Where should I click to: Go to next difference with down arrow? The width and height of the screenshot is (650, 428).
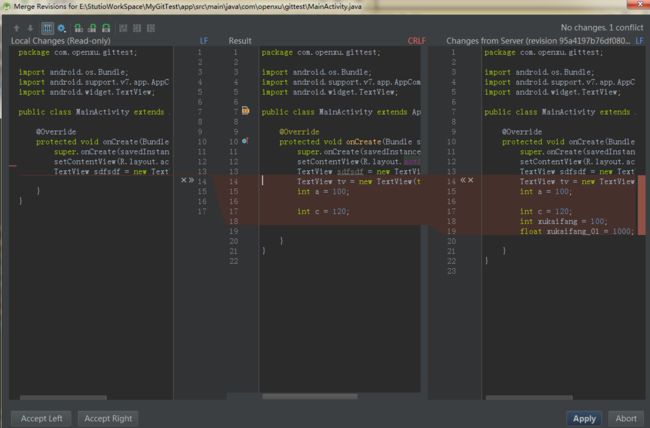[x=30, y=28]
